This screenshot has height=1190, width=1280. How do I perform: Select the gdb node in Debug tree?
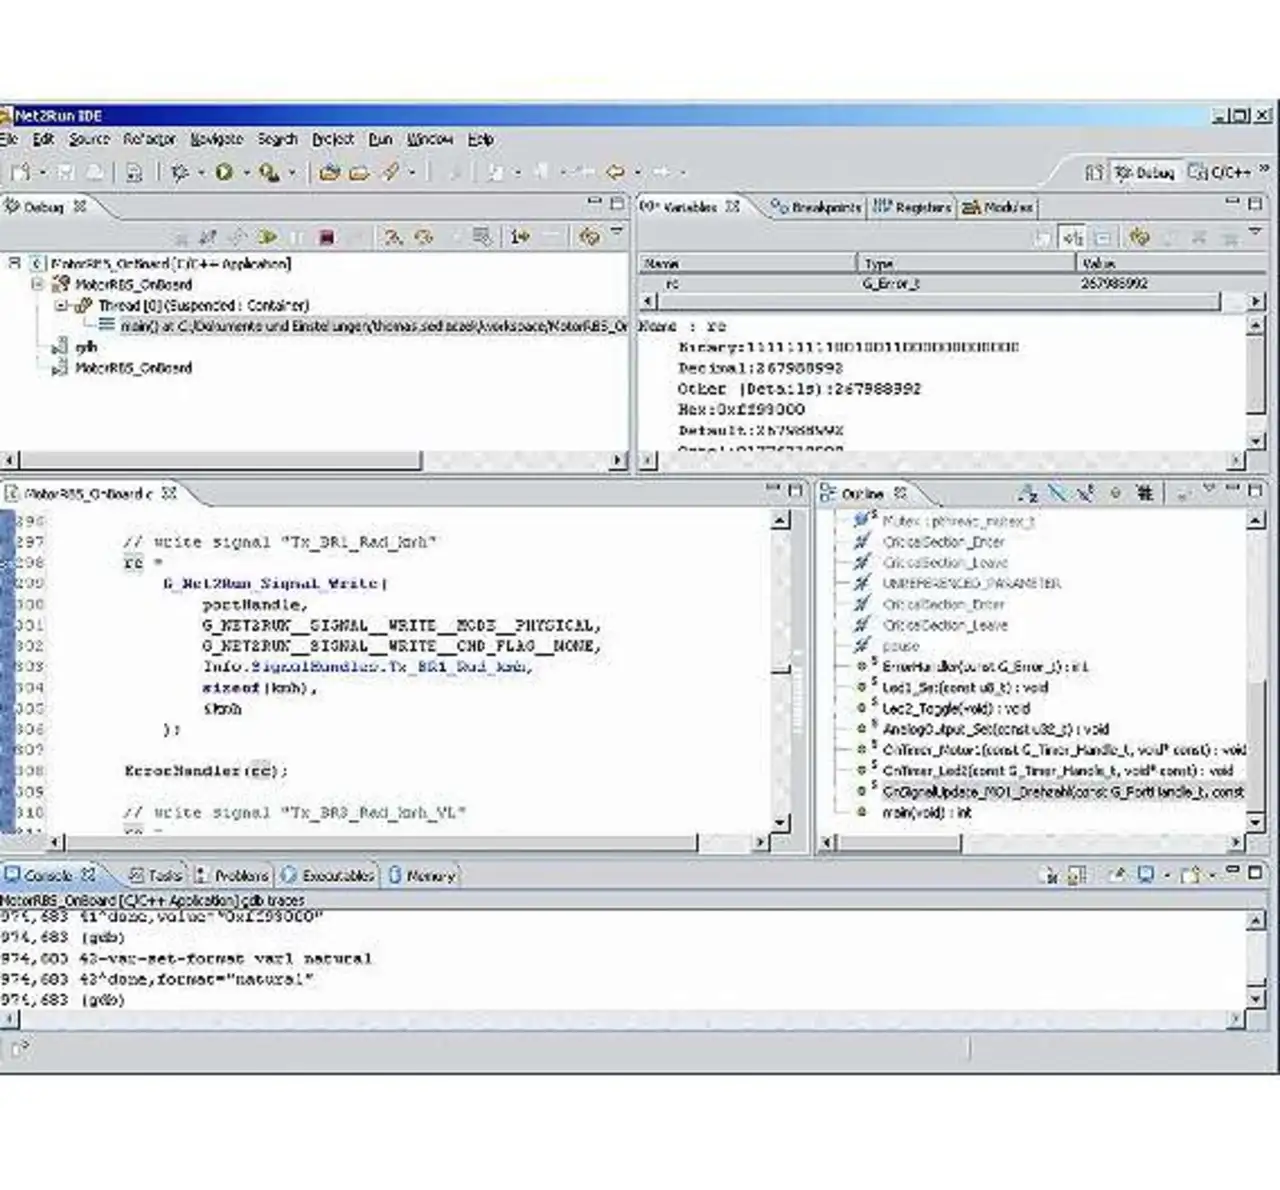pyautogui.click(x=86, y=347)
